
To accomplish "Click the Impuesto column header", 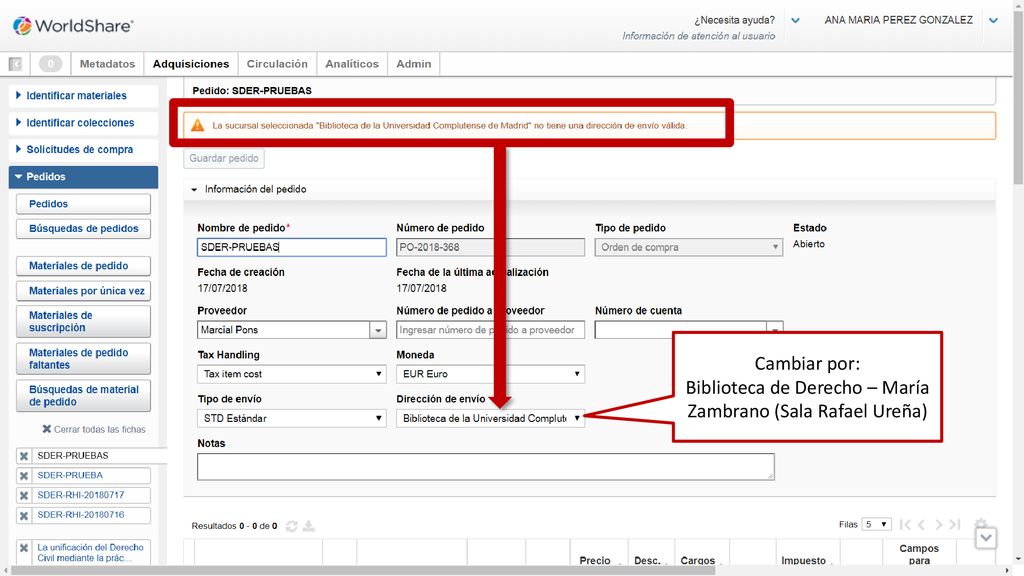I will pyautogui.click(x=803, y=560).
